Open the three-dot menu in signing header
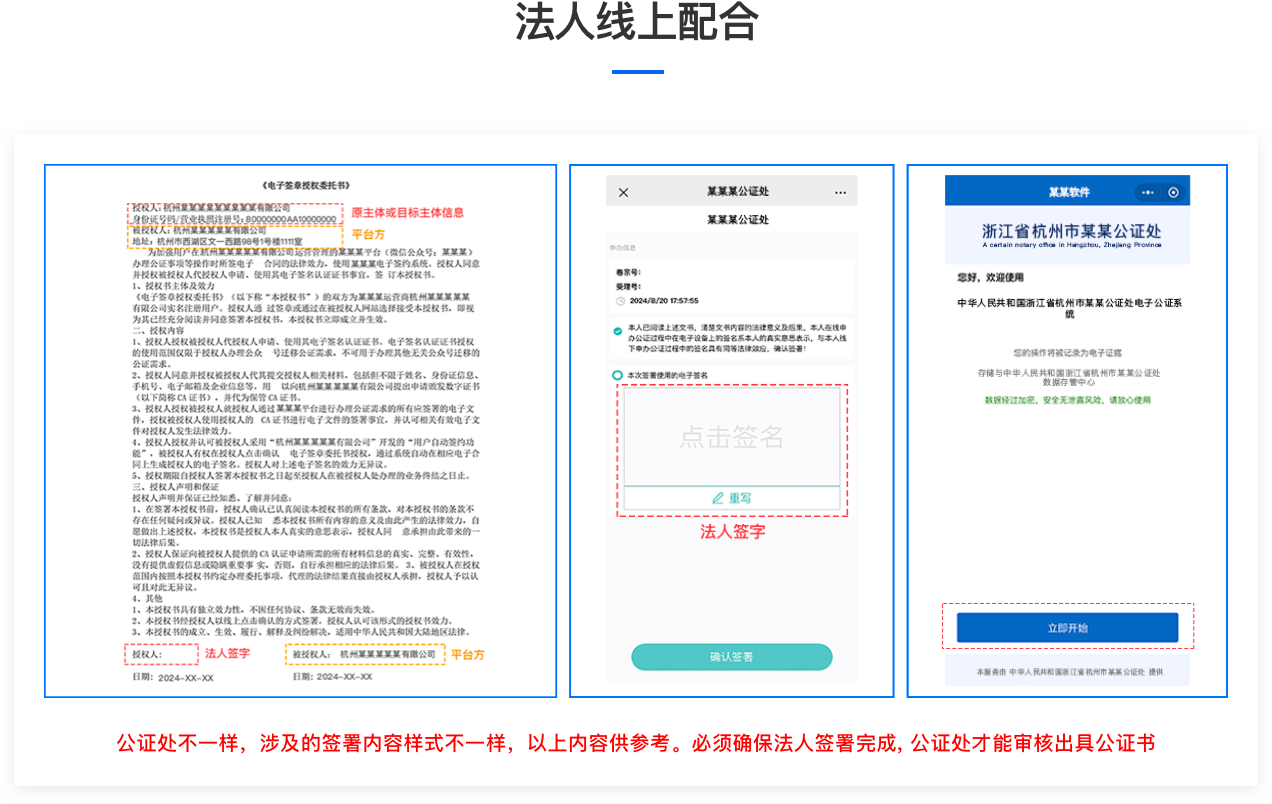Viewport: 1272px width, 804px height. [840, 192]
